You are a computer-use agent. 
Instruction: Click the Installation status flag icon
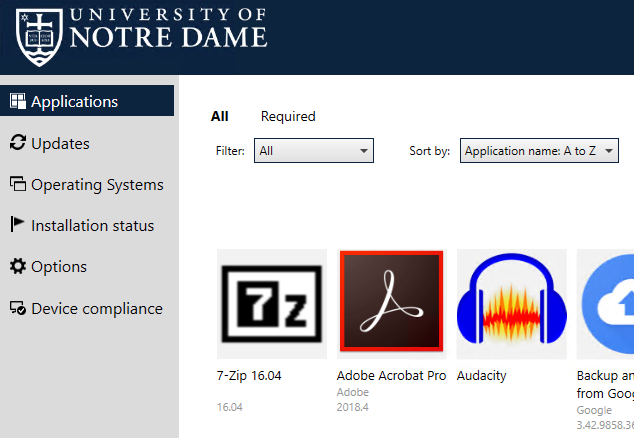[x=17, y=225]
